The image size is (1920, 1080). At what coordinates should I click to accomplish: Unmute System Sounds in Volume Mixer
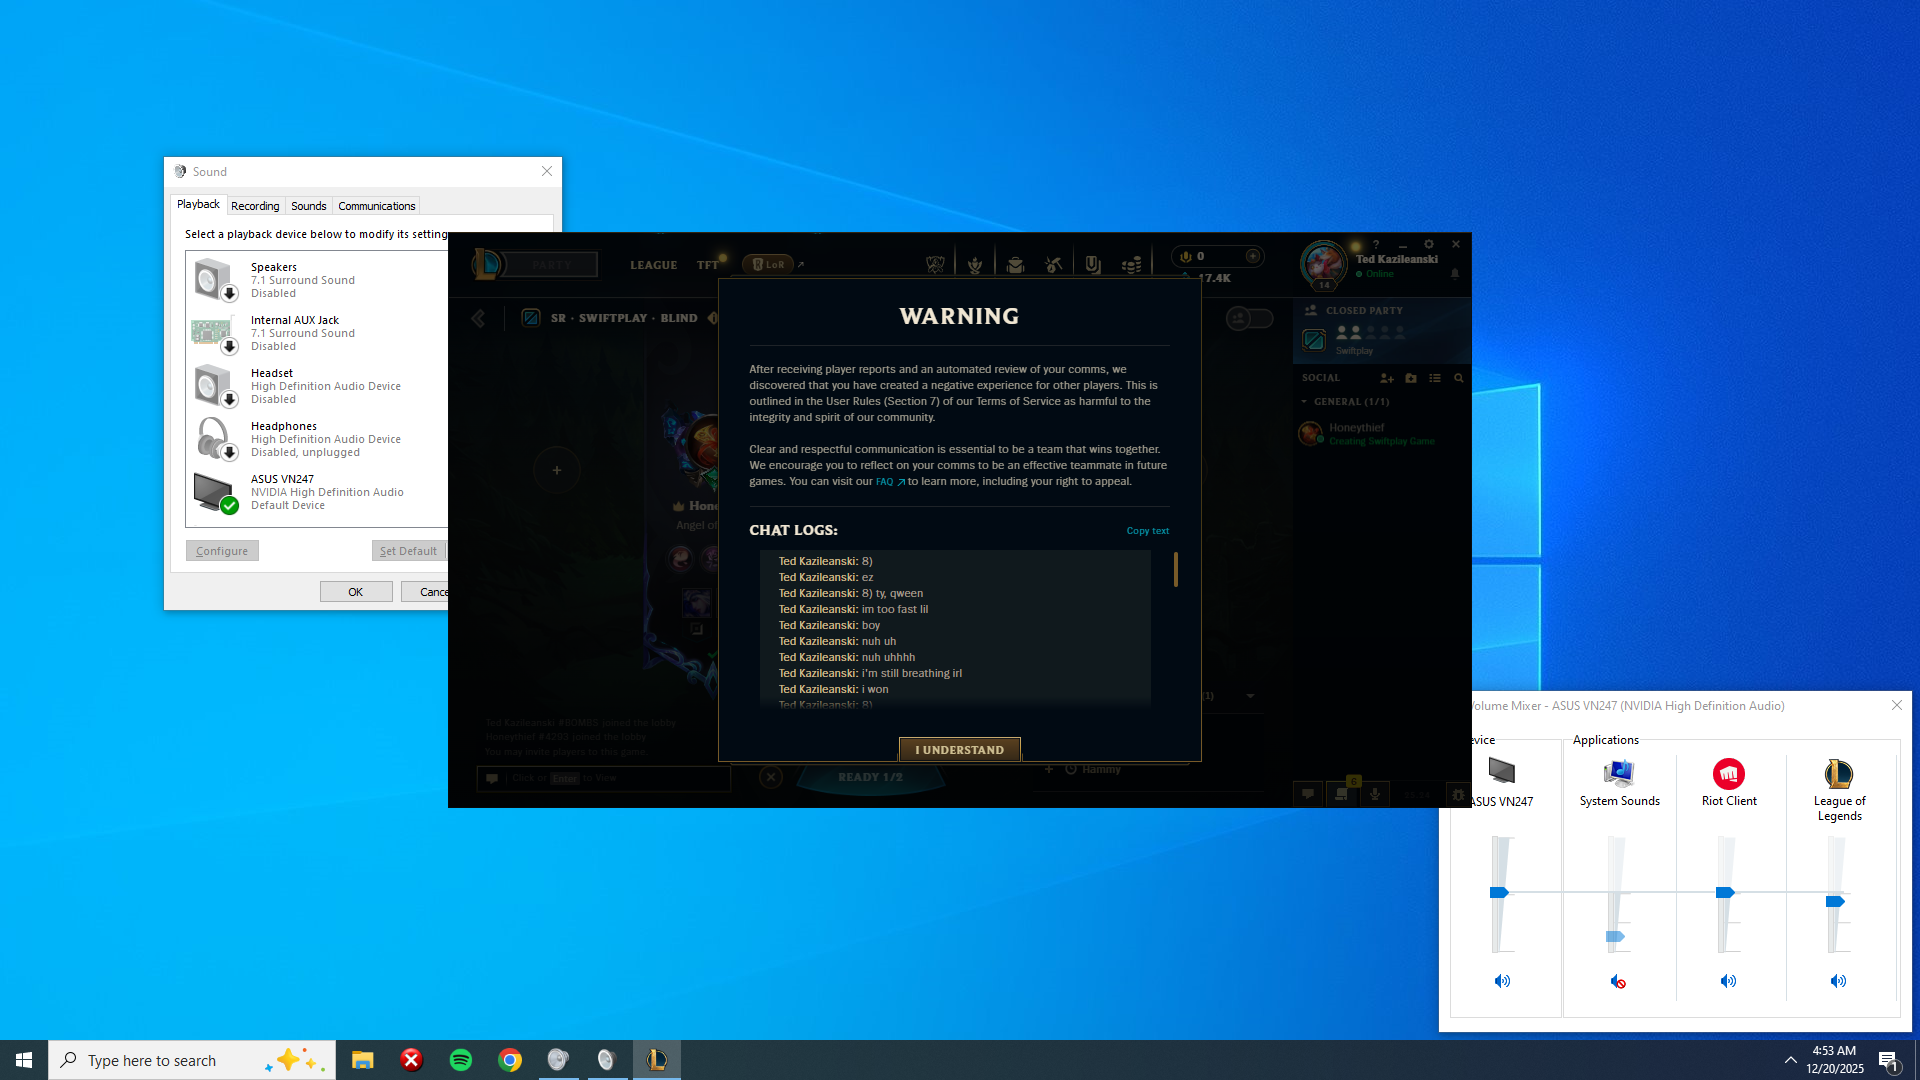1618,982
